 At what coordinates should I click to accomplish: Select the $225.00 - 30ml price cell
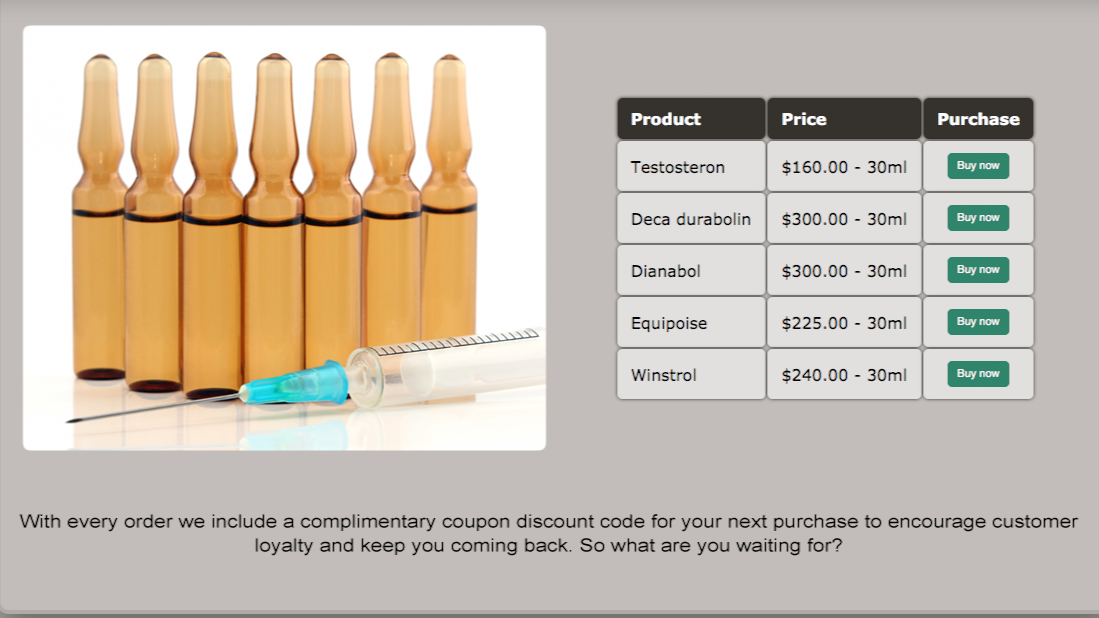point(843,323)
